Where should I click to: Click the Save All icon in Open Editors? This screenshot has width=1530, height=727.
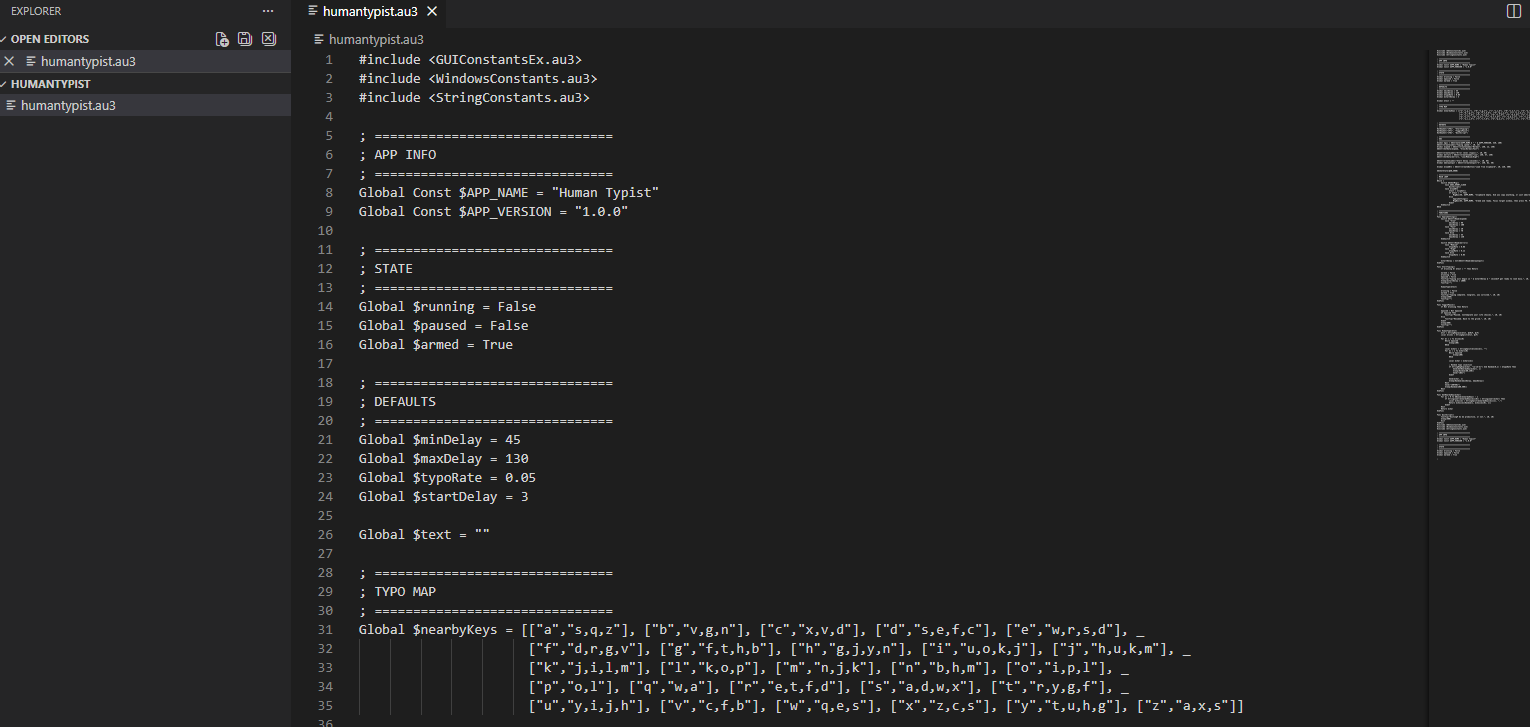(x=245, y=39)
